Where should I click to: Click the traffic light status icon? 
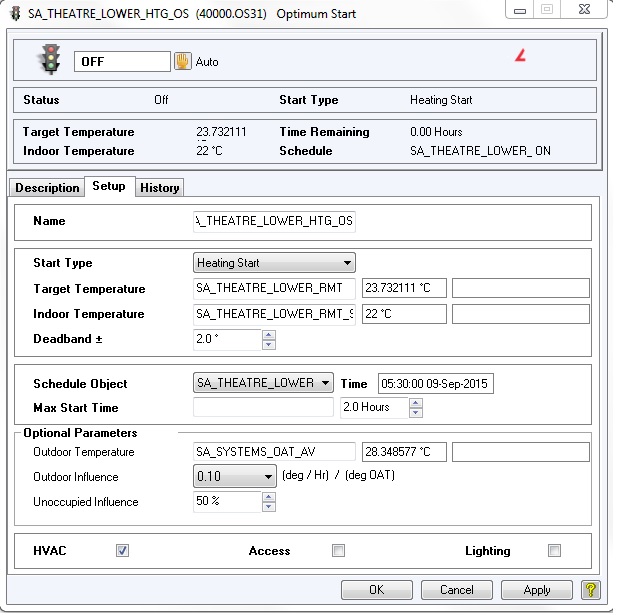tap(51, 60)
